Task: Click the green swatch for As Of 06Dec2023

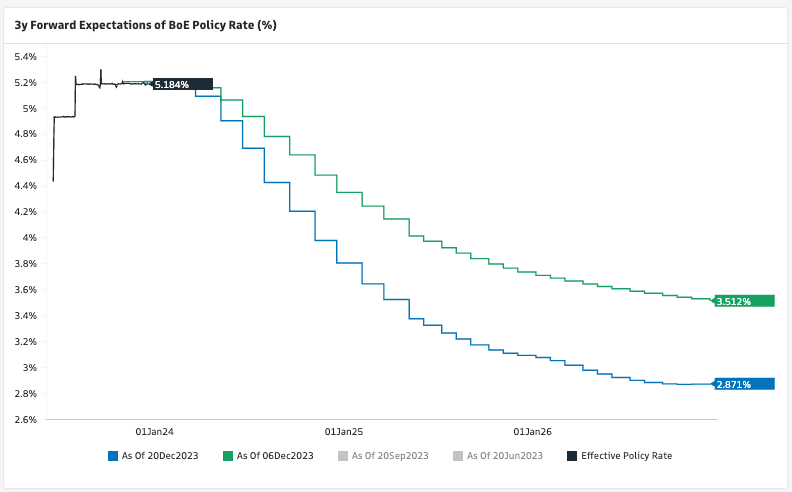Action: [228, 456]
